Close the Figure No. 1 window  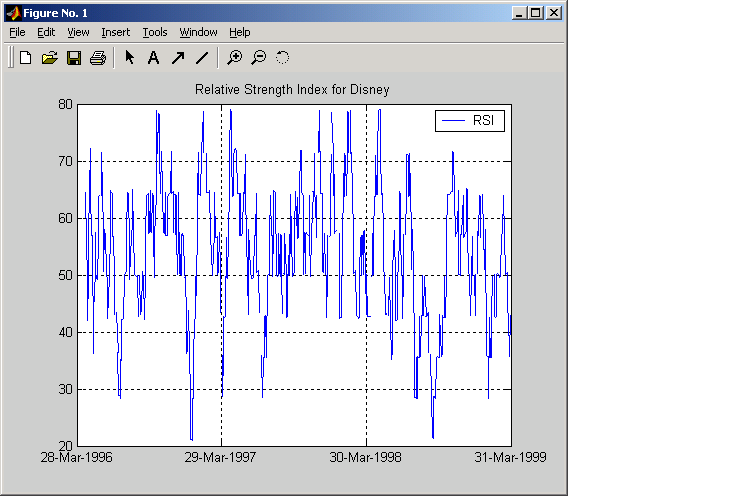554,13
